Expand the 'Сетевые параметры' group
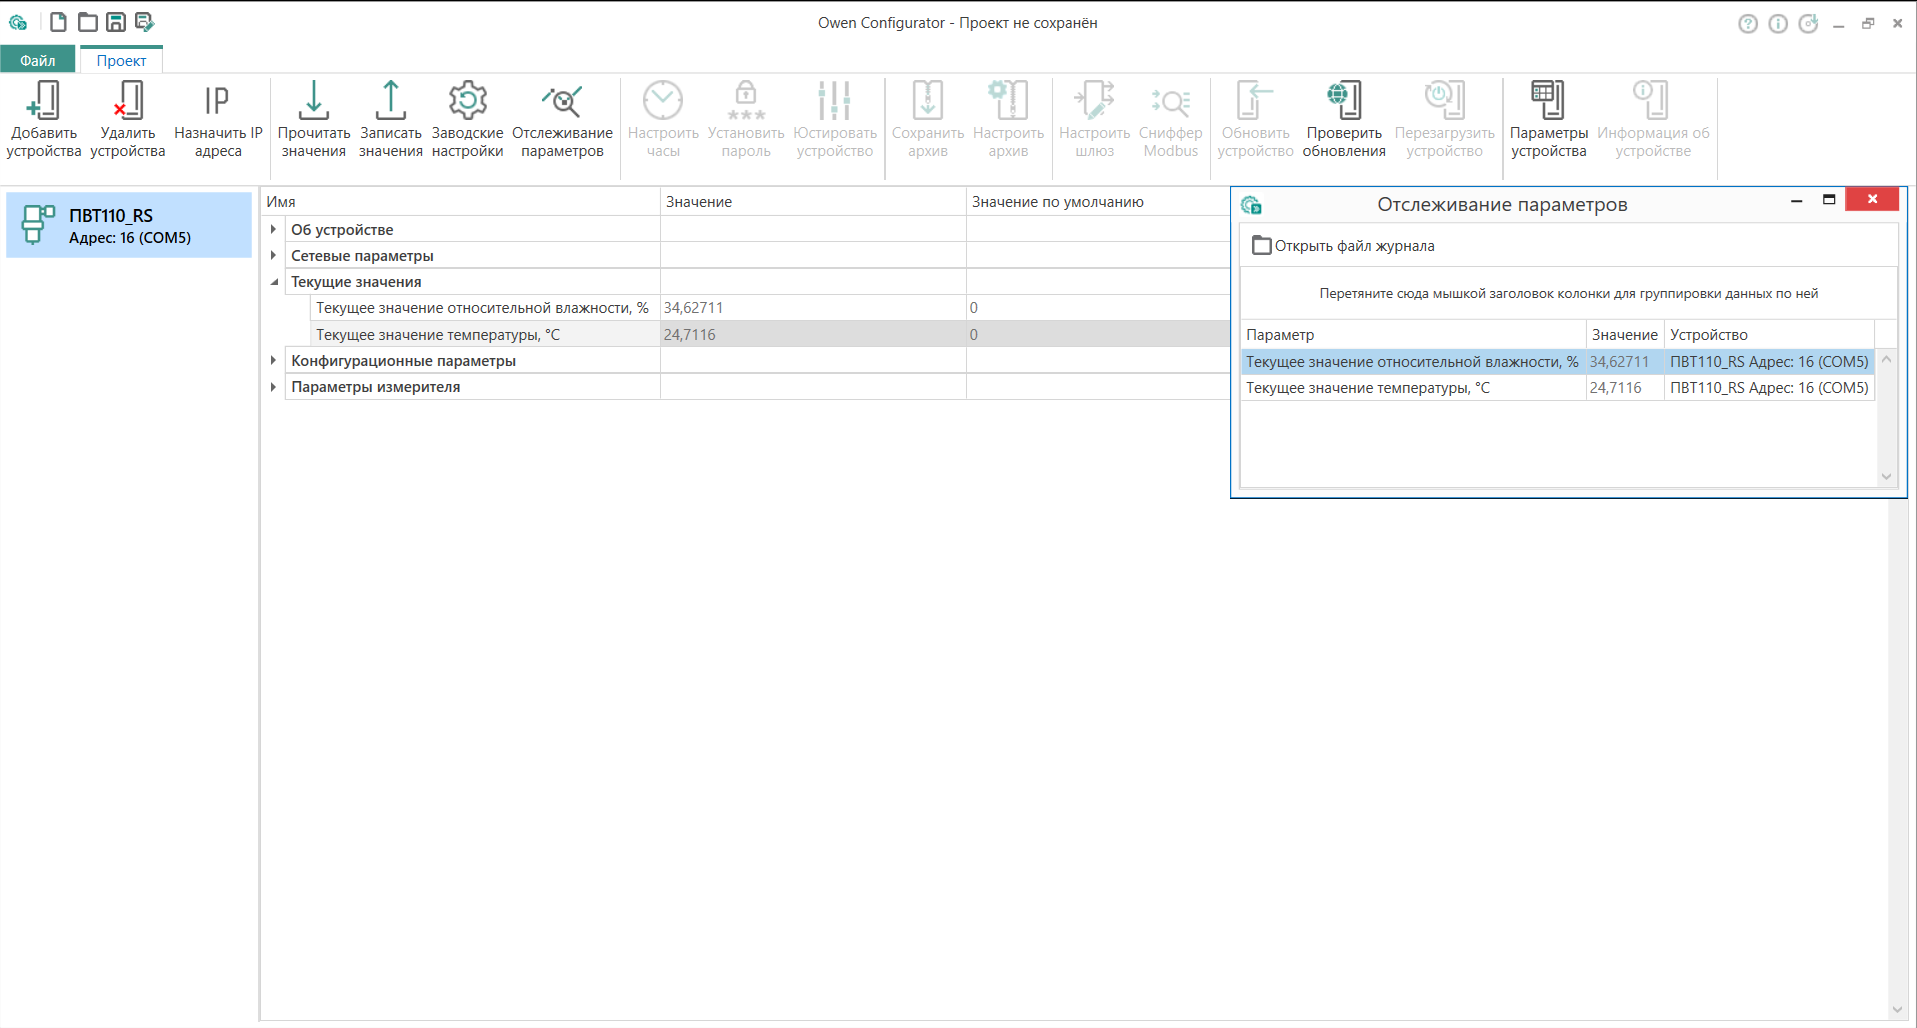 point(273,256)
